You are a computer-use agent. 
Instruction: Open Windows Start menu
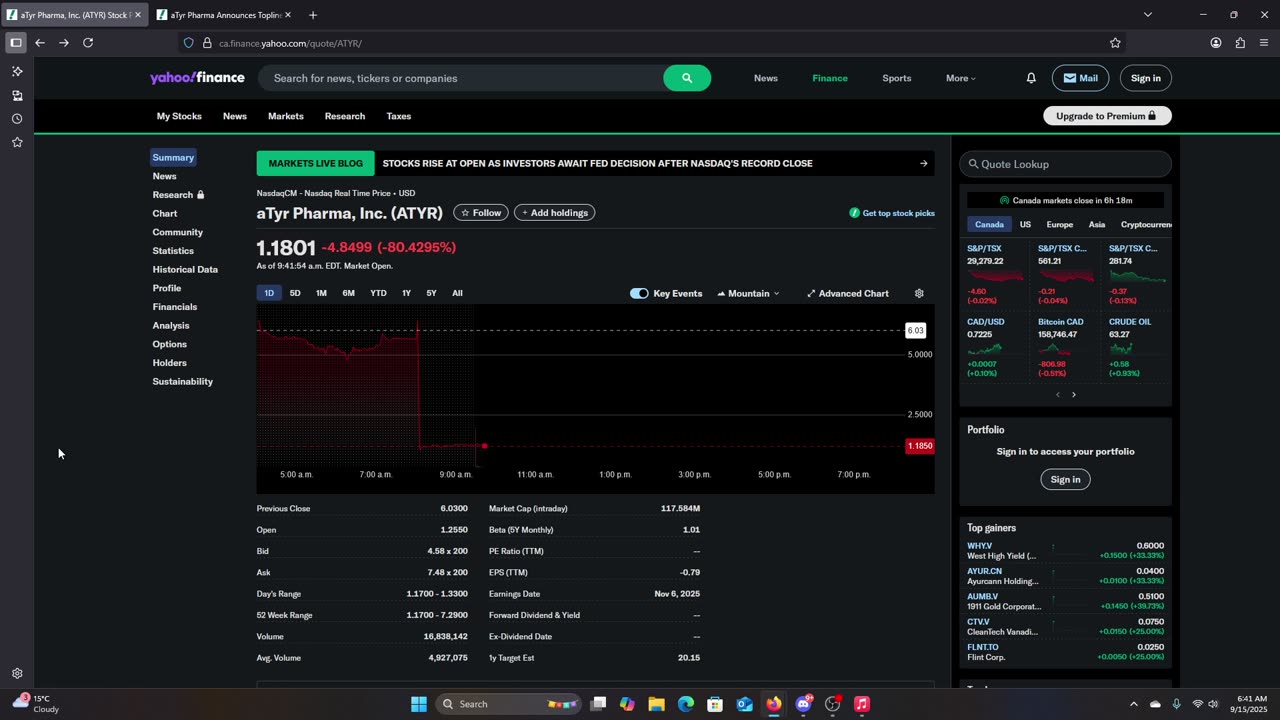[419, 704]
